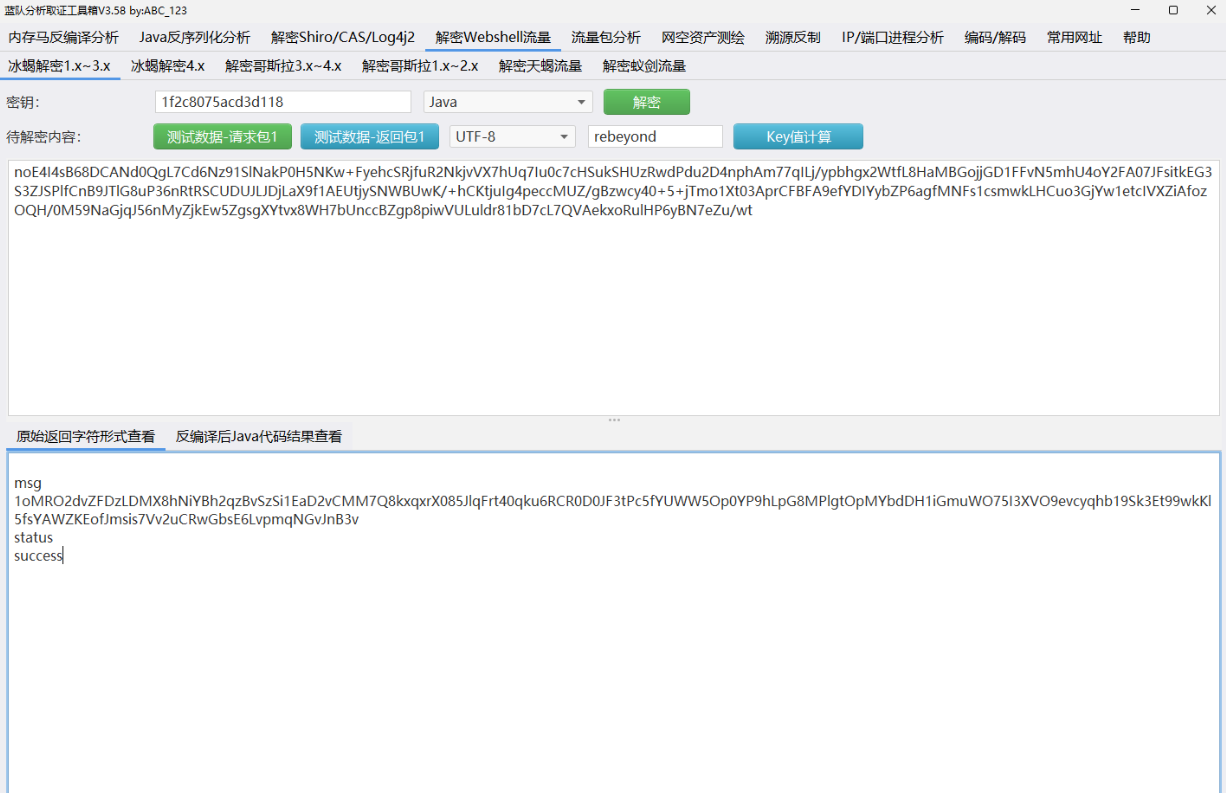Click the rebeyond password input field
Image resolution: width=1226 pixels, height=793 pixels.
click(655, 136)
